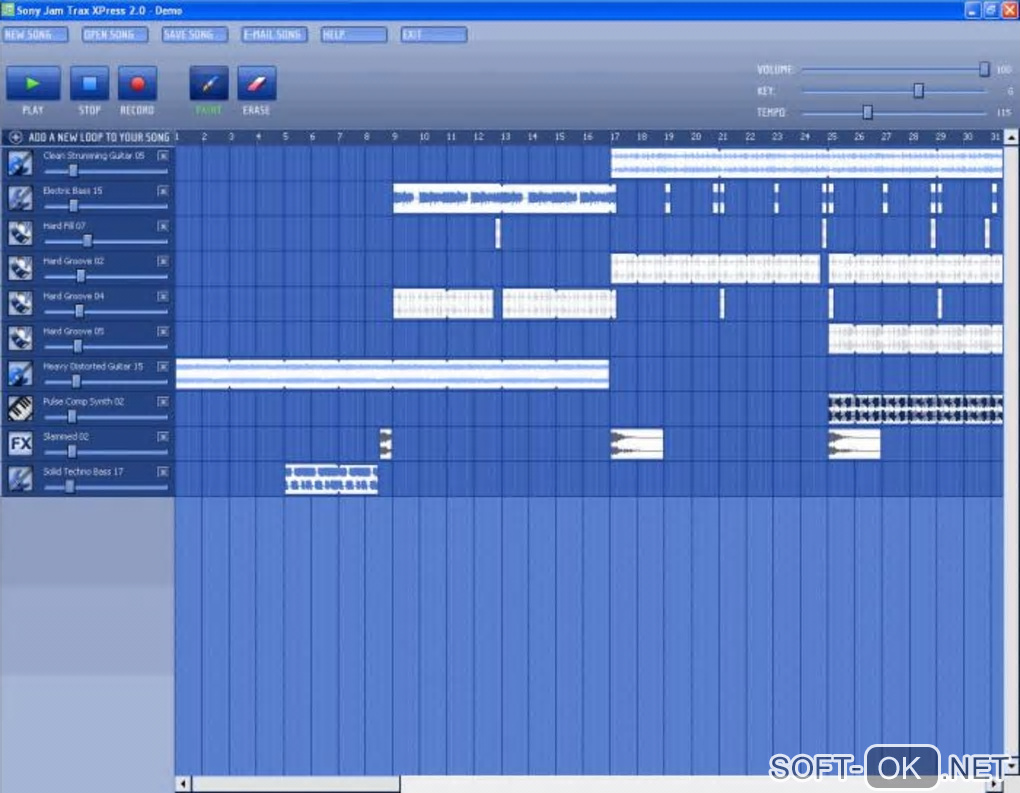The width and height of the screenshot is (1020, 793).
Task: Click the Pulse Comp Synth 02 keyboard icon
Action: tap(20, 409)
